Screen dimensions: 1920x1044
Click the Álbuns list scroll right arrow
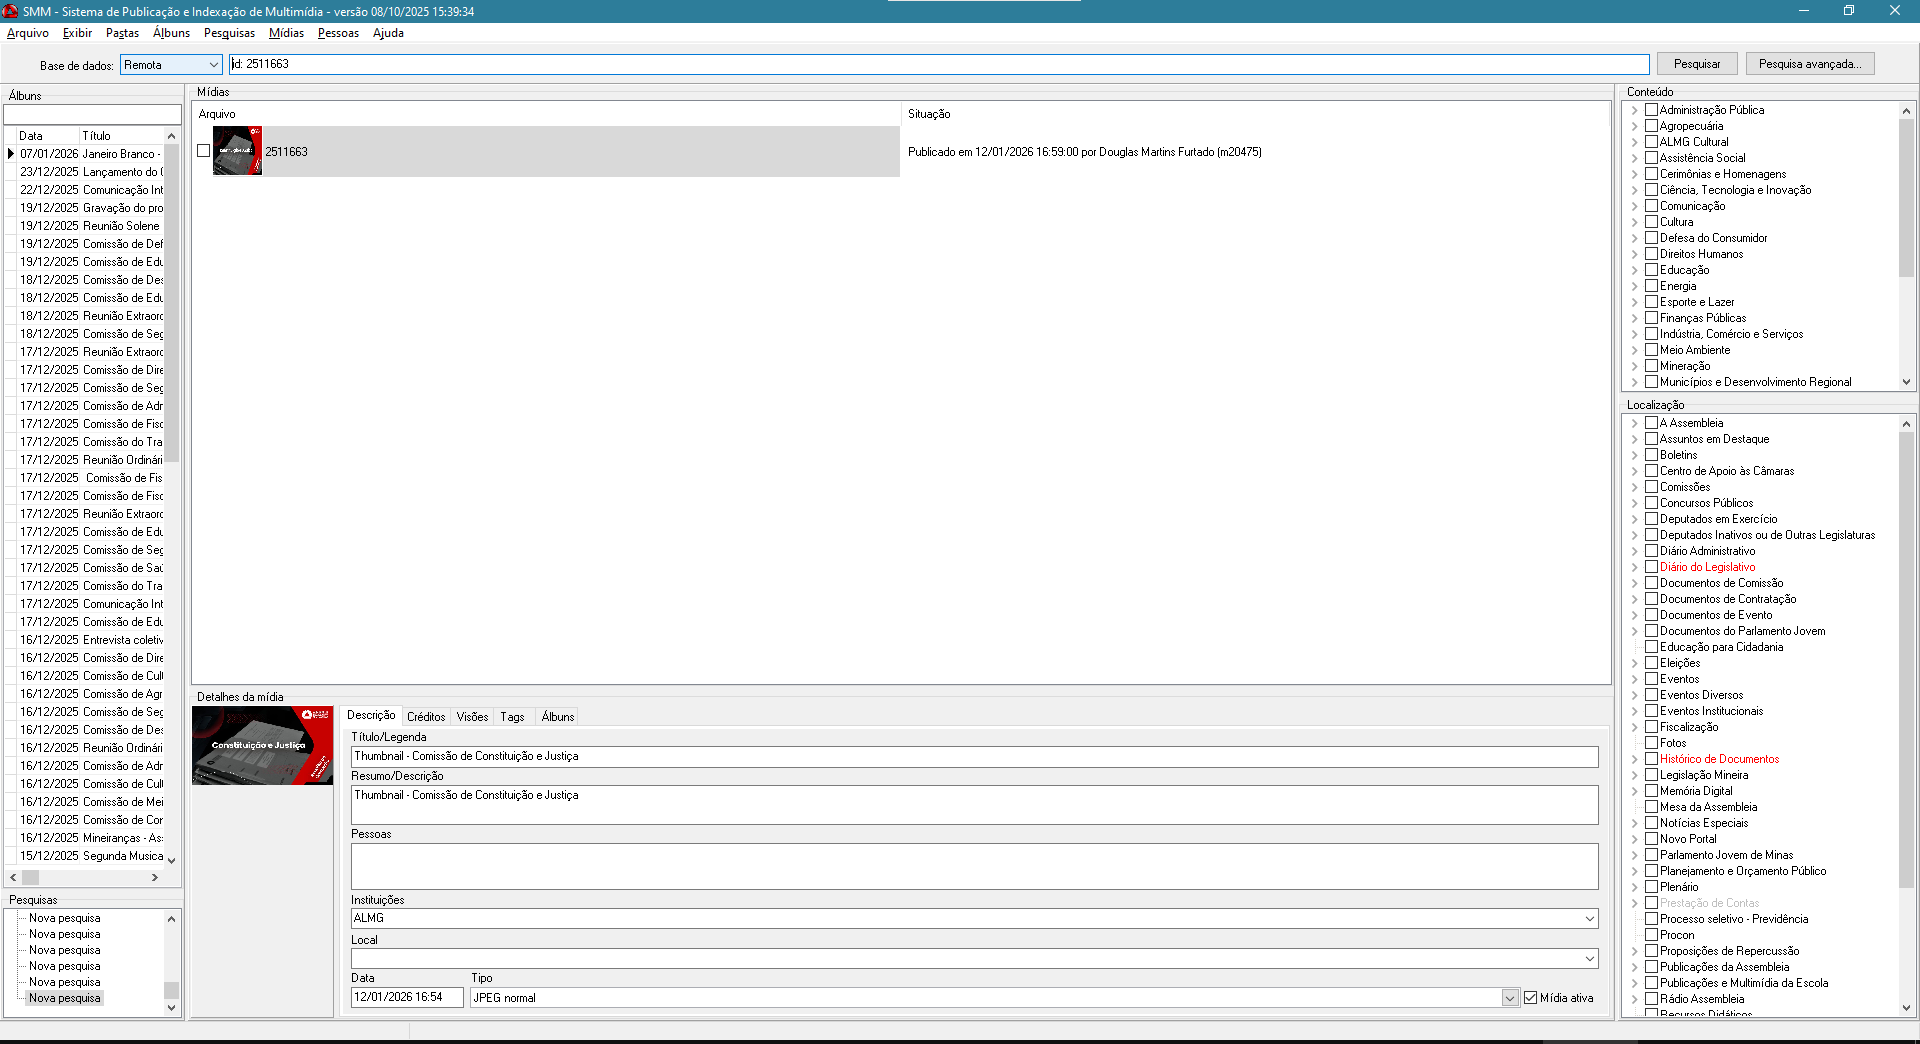click(155, 878)
